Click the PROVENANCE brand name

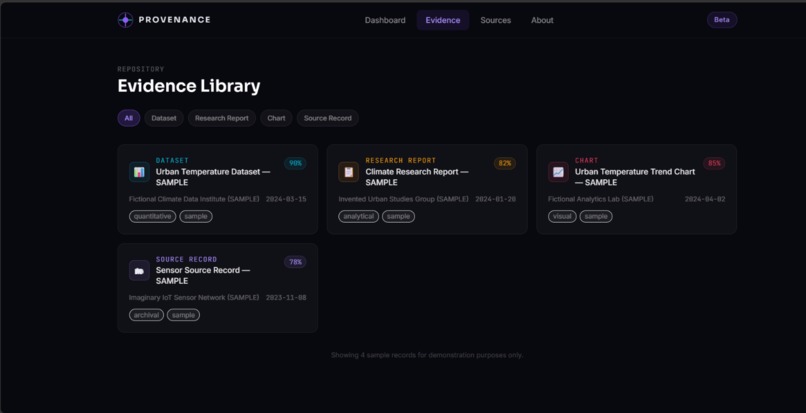click(175, 20)
